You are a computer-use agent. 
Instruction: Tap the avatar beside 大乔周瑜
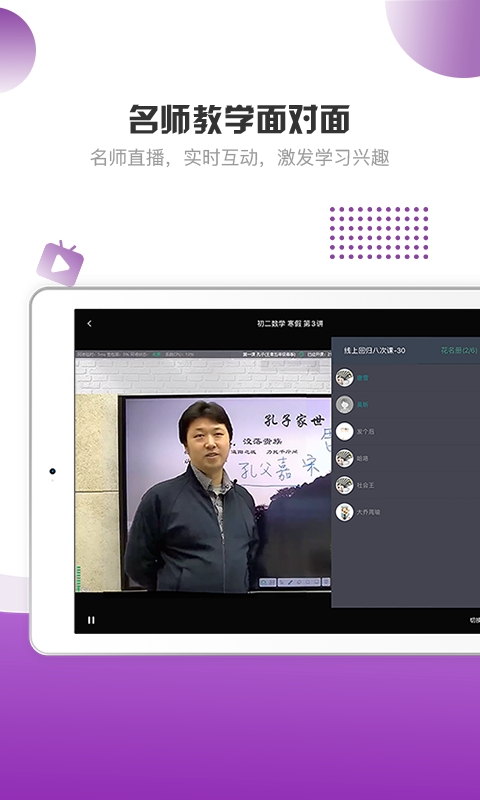(345, 512)
